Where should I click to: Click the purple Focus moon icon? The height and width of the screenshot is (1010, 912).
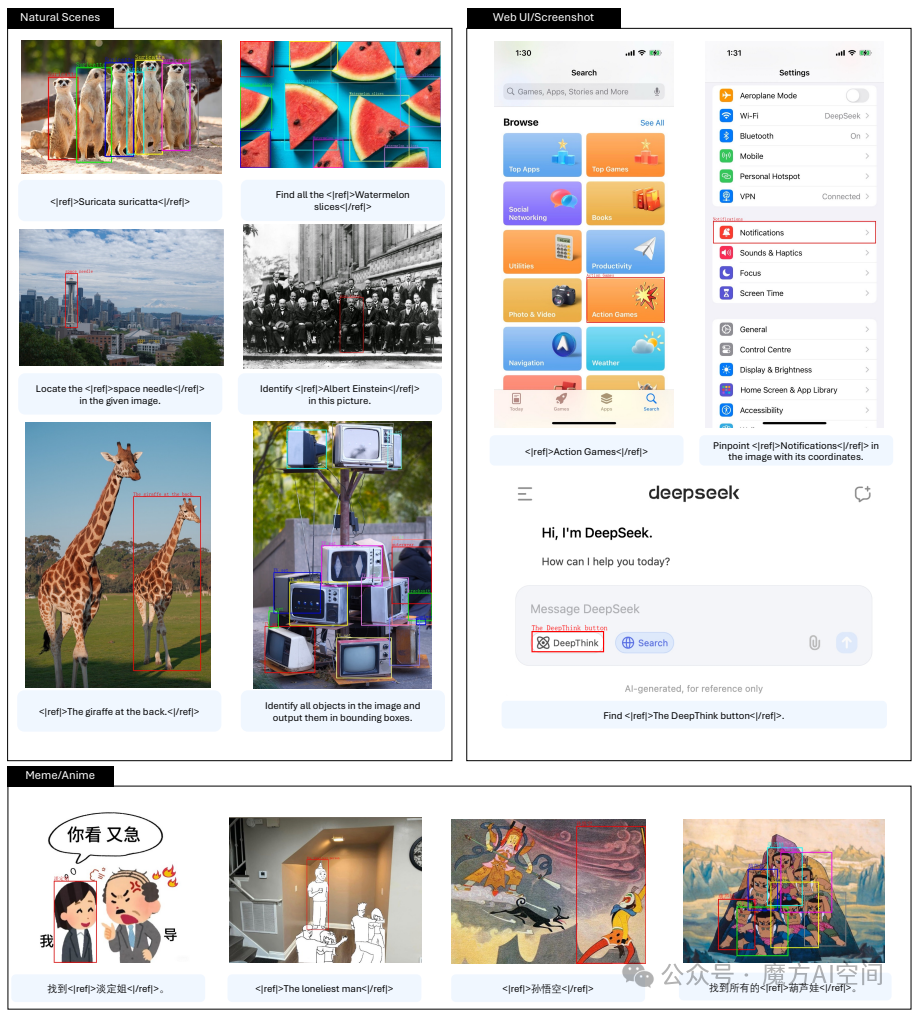tap(726, 273)
